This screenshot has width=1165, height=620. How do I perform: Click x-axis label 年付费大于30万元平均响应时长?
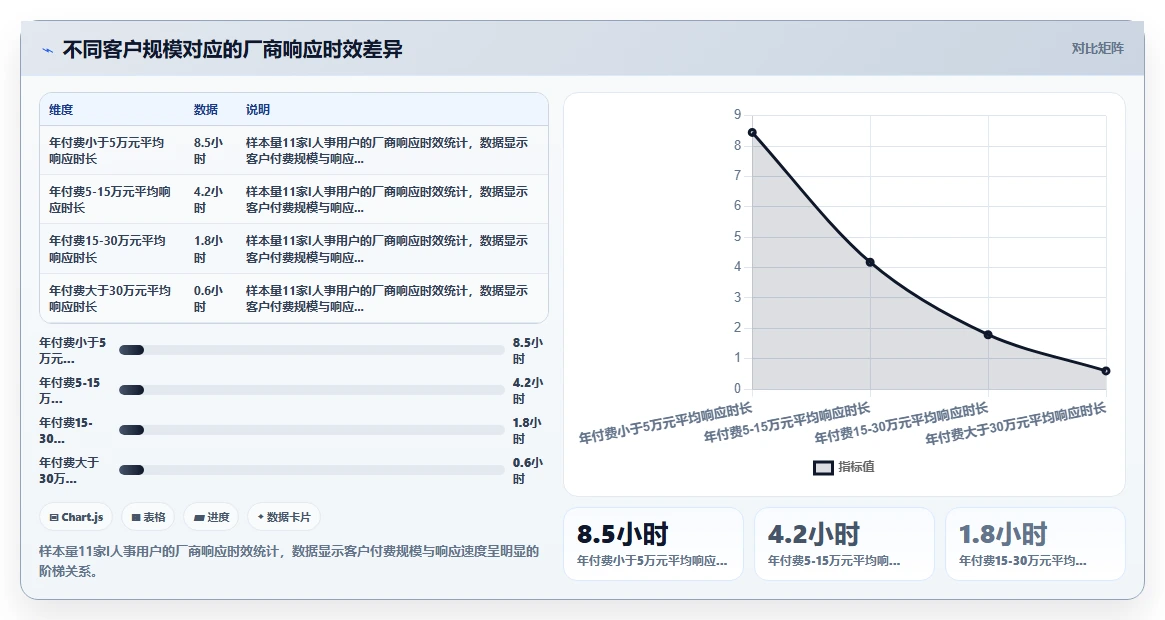1016,424
